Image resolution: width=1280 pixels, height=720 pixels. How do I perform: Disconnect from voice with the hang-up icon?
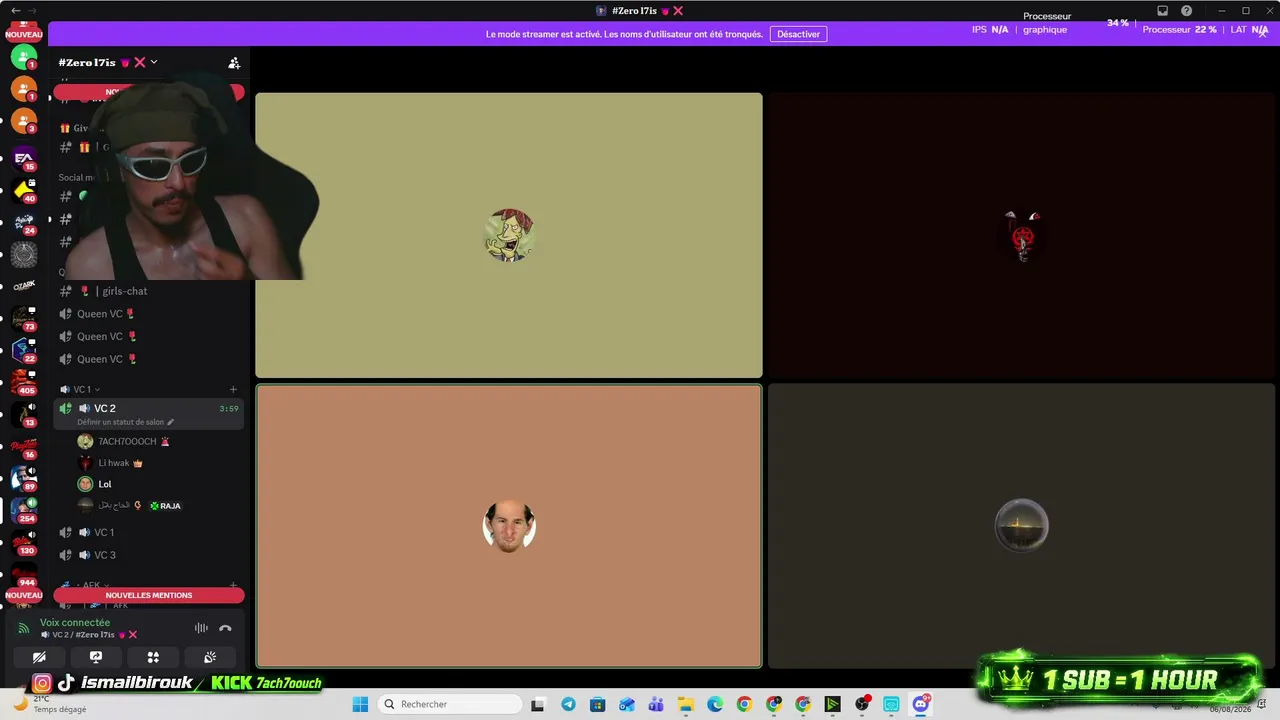click(x=225, y=628)
